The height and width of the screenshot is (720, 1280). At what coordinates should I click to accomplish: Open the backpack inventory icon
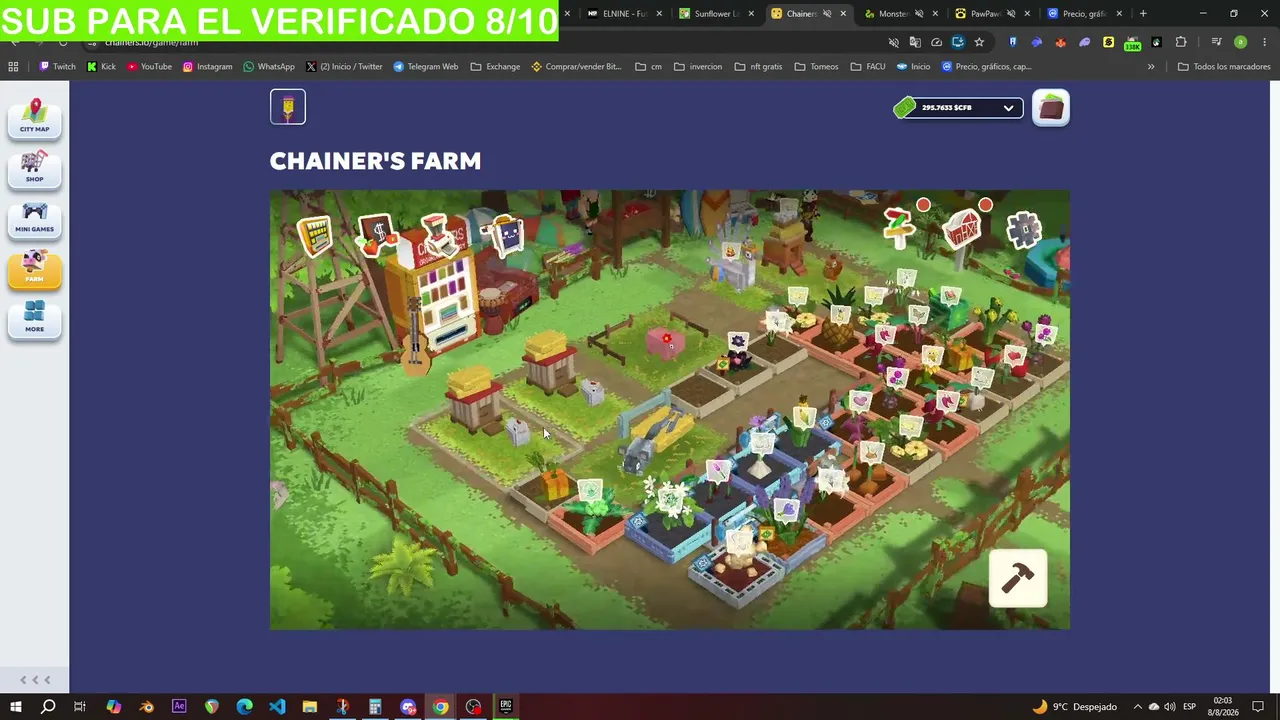coord(1050,108)
